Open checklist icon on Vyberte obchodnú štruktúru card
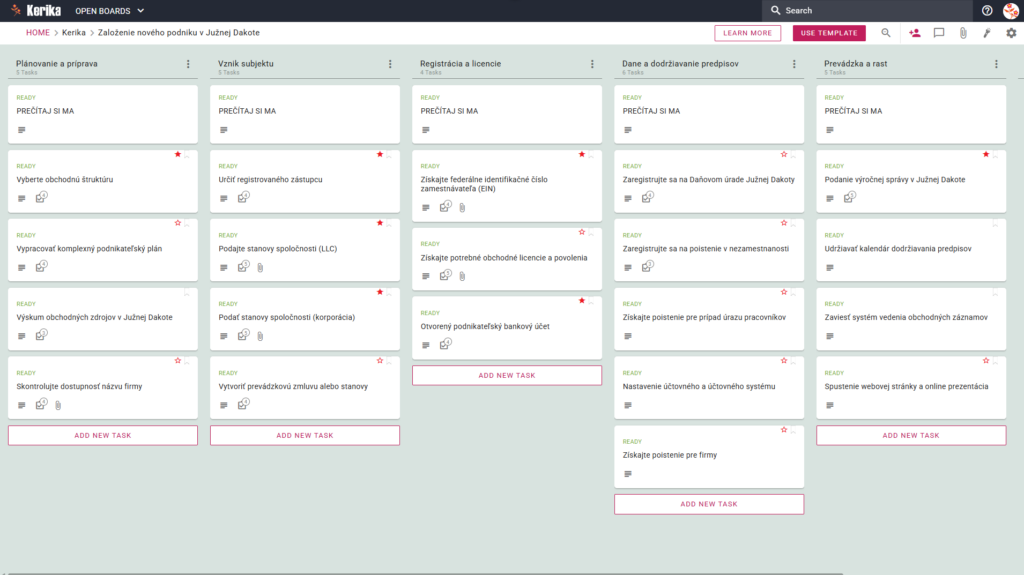Viewport: 1024px width, 575px height. [x=41, y=197]
